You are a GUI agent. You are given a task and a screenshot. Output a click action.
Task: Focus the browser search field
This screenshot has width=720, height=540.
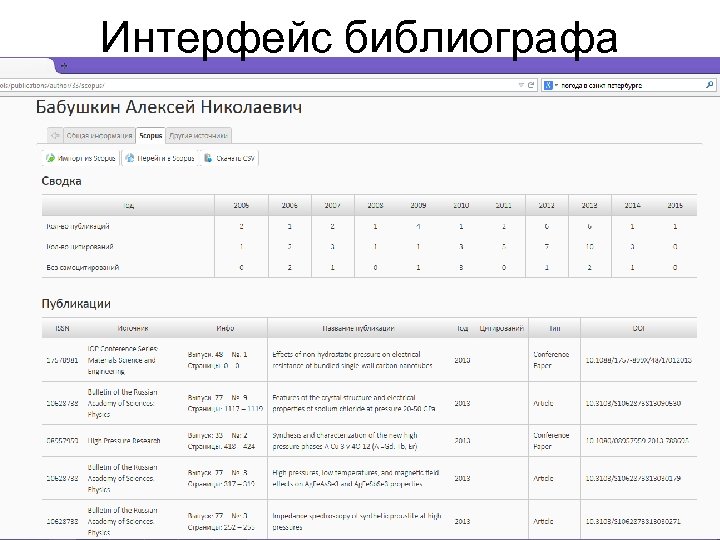click(x=631, y=85)
